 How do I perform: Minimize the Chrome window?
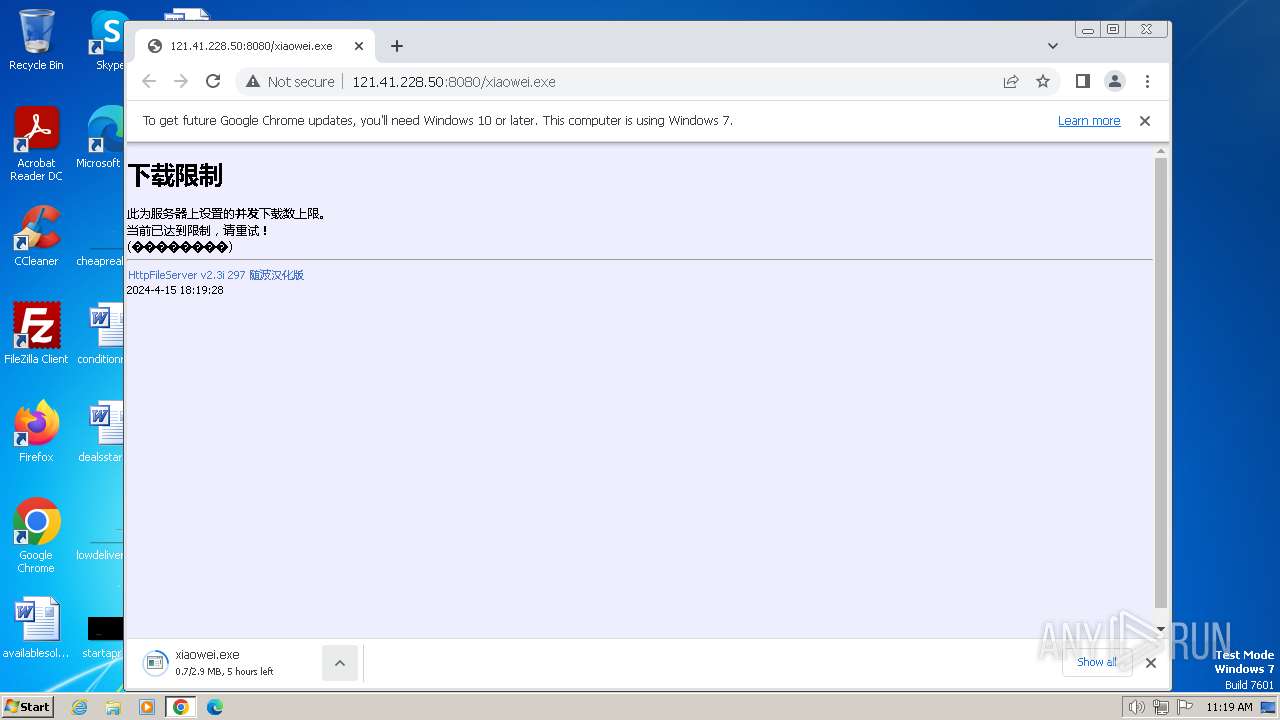(1088, 30)
